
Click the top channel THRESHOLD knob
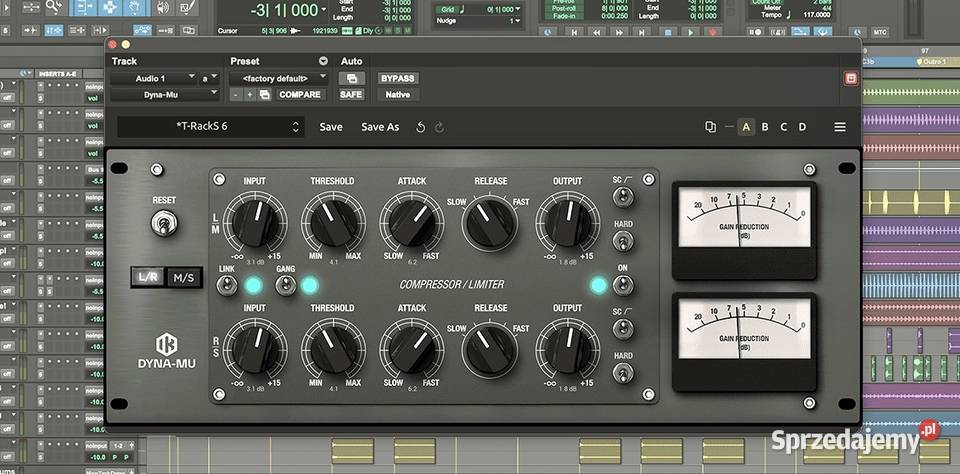333,220
